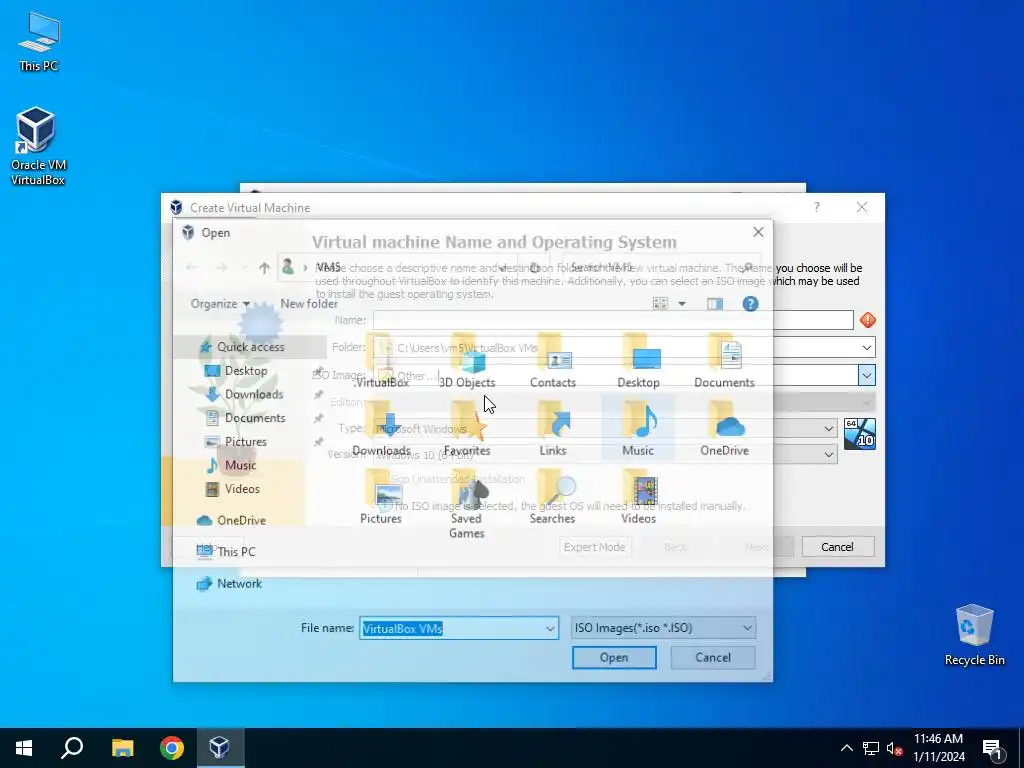Select Desktop in navigation pane
1024x768 pixels.
click(x=246, y=370)
